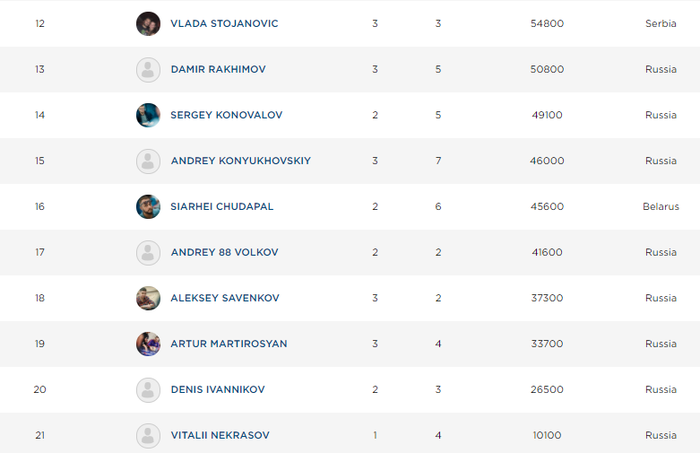Screen dimensions: 700x453
Task: Click Siarhei Chudapal's profile avatar
Action: (x=148, y=207)
